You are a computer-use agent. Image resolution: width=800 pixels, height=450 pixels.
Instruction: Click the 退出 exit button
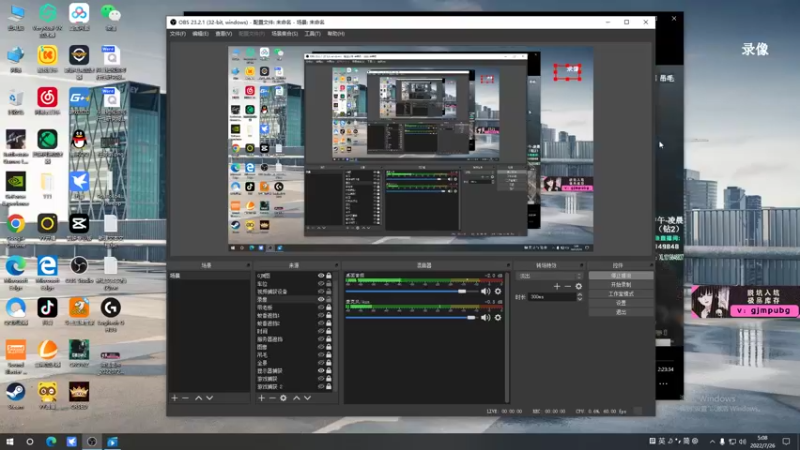coord(621,312)
